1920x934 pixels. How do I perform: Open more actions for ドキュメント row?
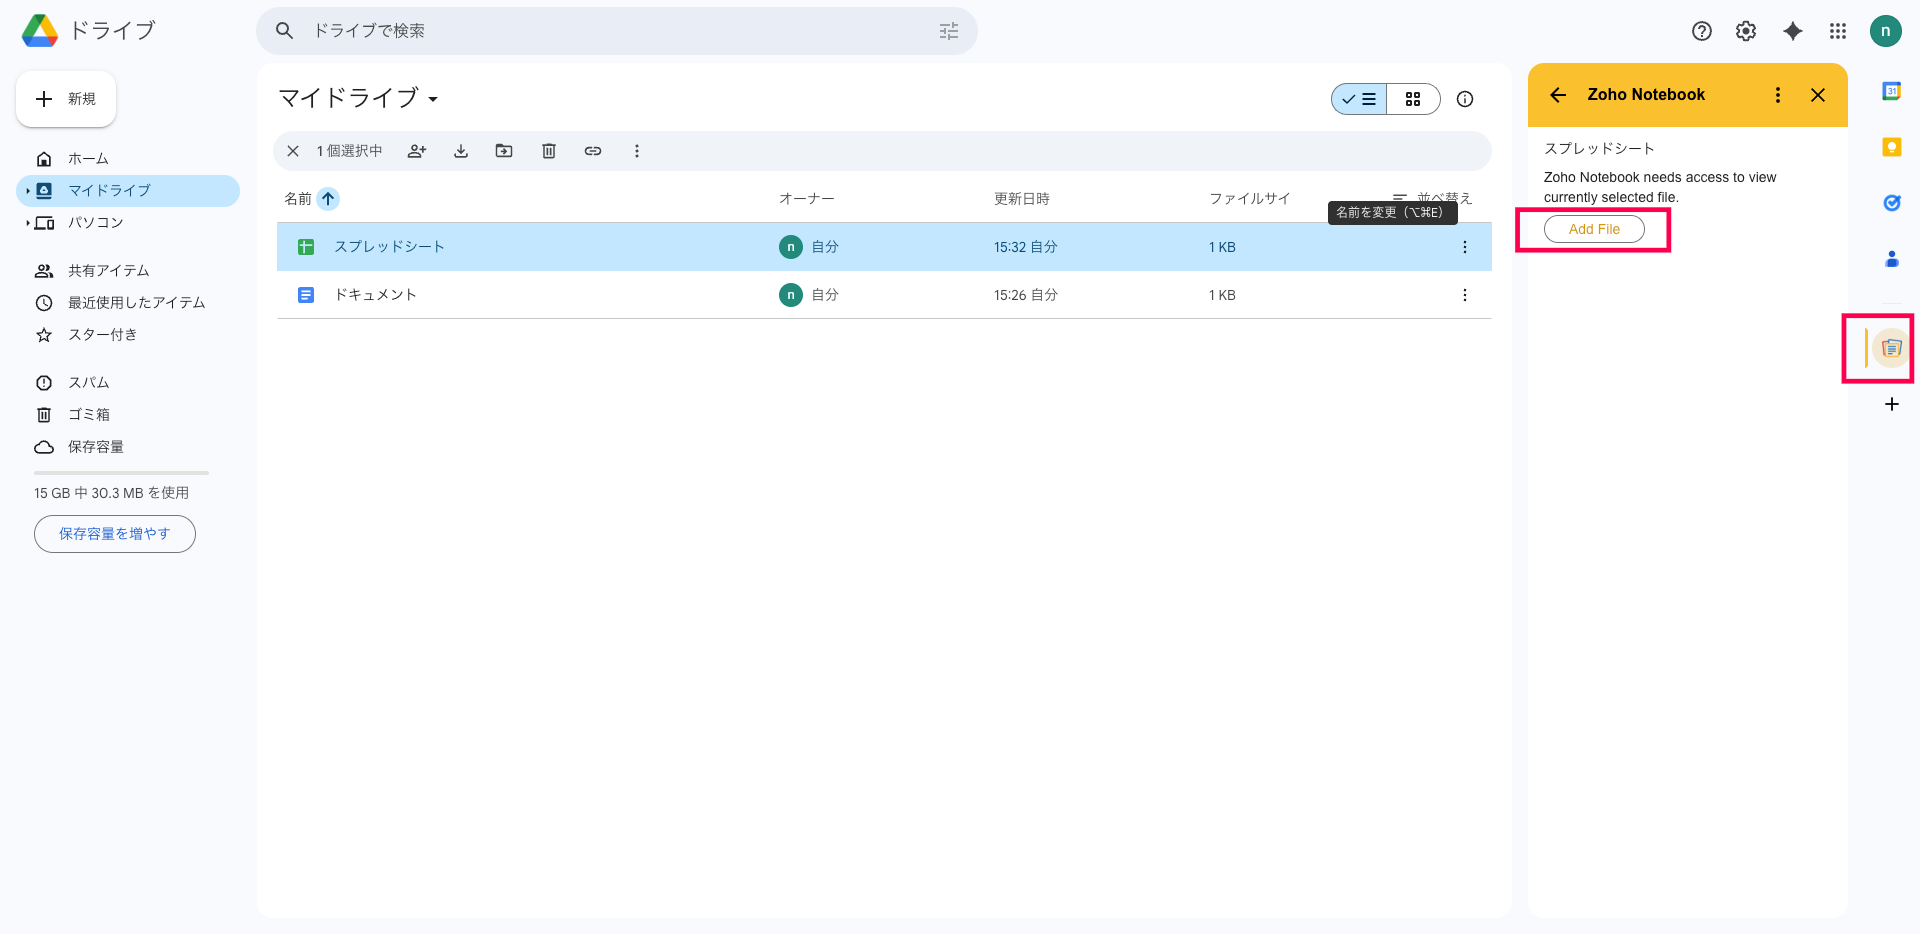(x=1464, y=295)
